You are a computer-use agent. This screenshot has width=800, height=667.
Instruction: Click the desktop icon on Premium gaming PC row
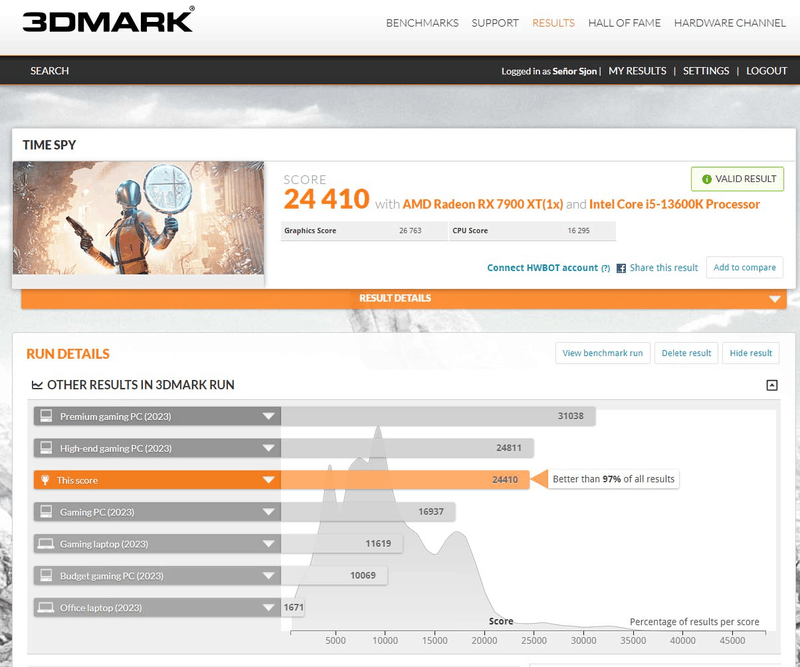pos(46,416)
